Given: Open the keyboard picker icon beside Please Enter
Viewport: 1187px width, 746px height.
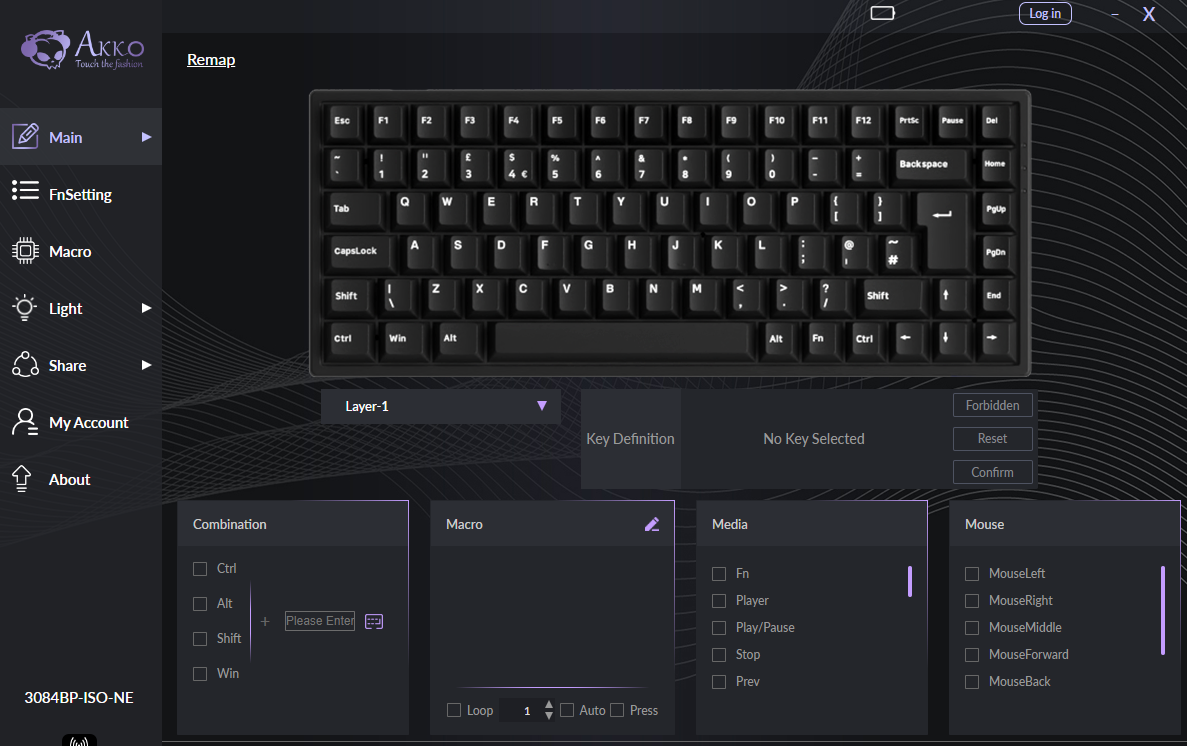Looking at the screenshot, I should click(374, 622).
